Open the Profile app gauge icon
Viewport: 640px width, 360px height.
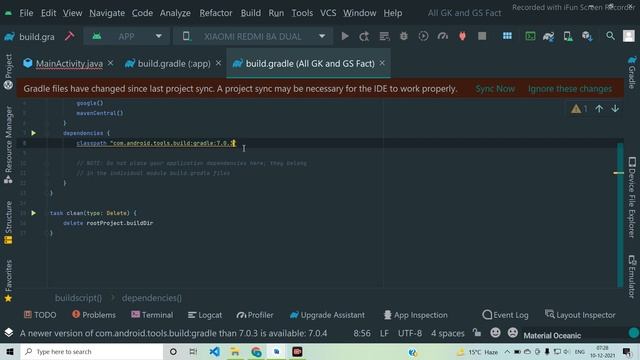pos(443,36)
